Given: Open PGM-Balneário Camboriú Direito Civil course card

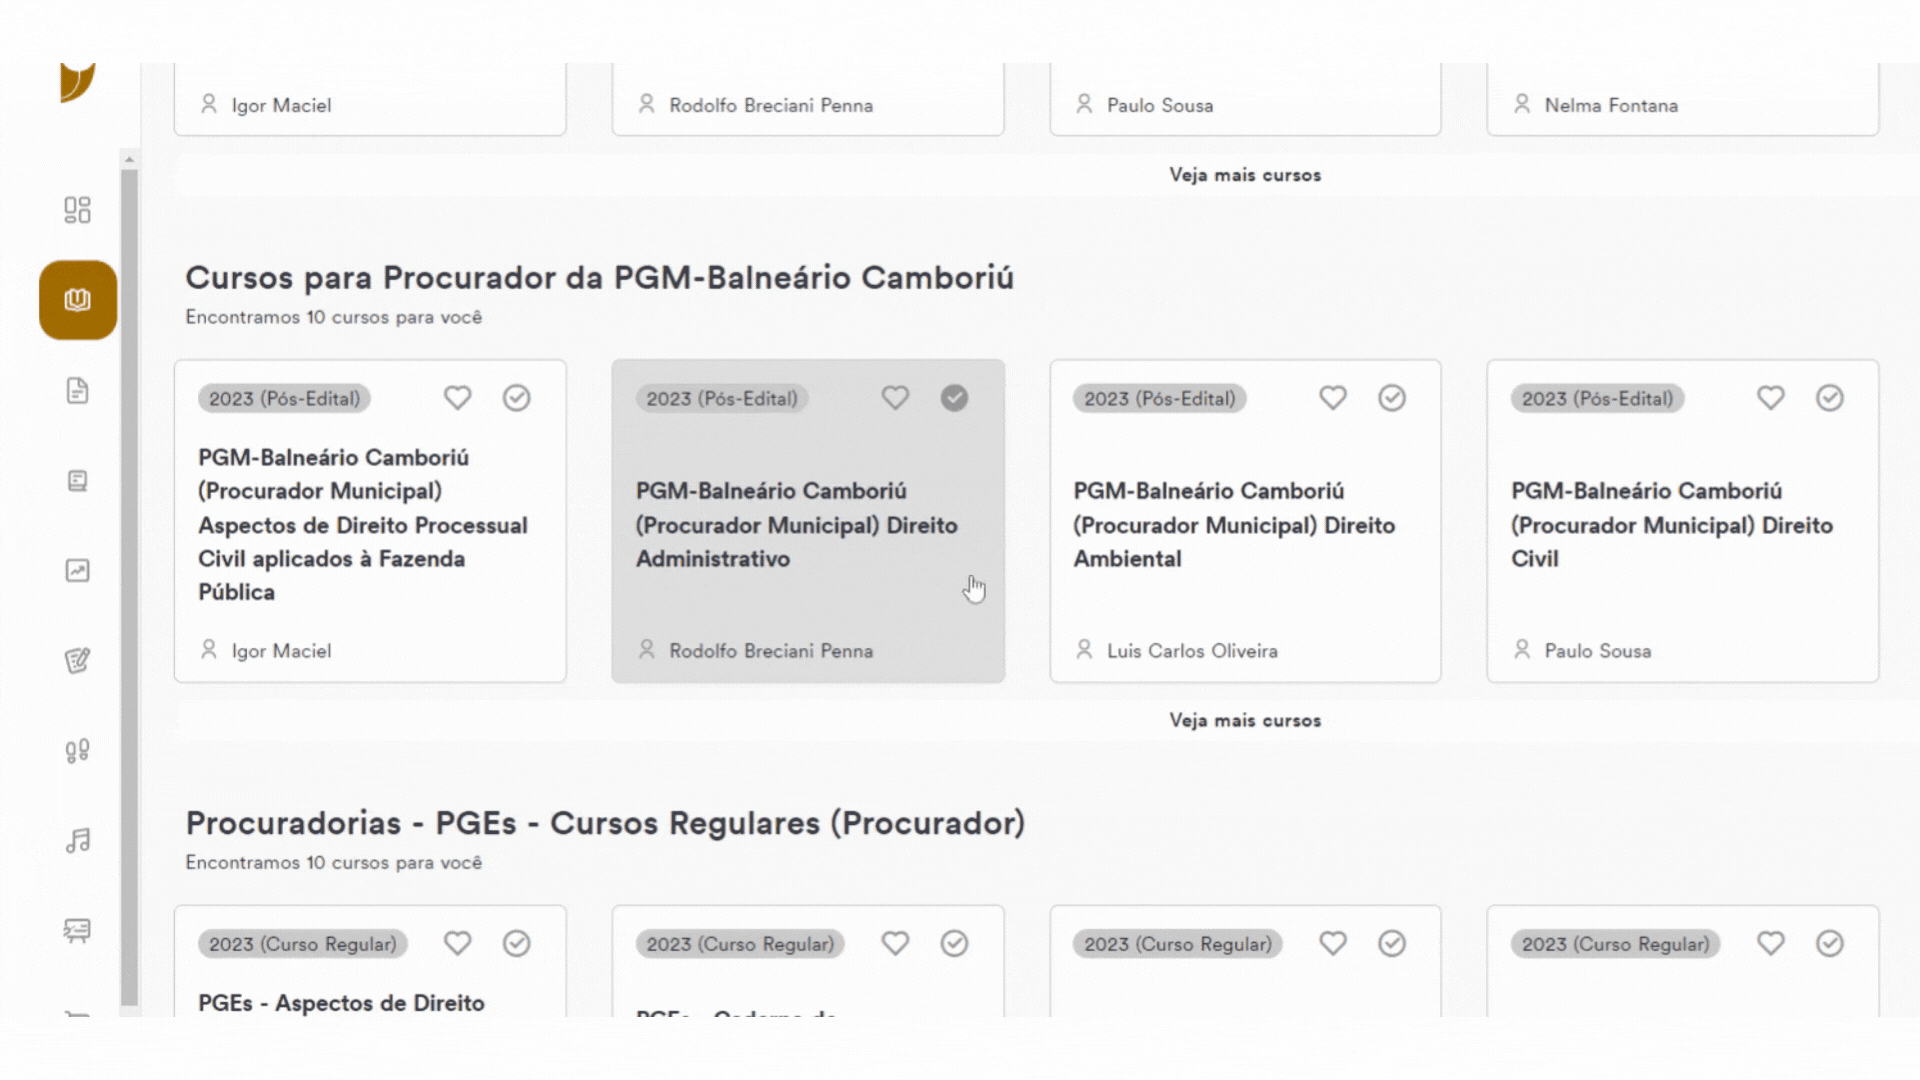Looking at the screenshot, I should click(x=1683, y=521).
